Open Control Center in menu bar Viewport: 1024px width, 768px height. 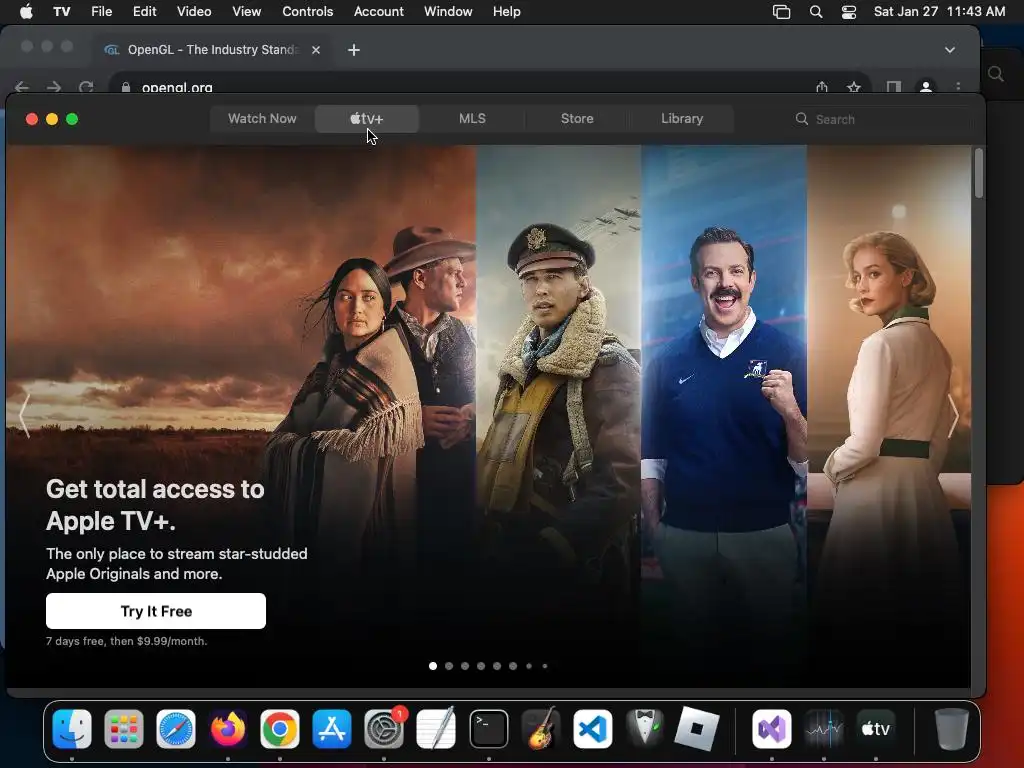tap(848, 12)
